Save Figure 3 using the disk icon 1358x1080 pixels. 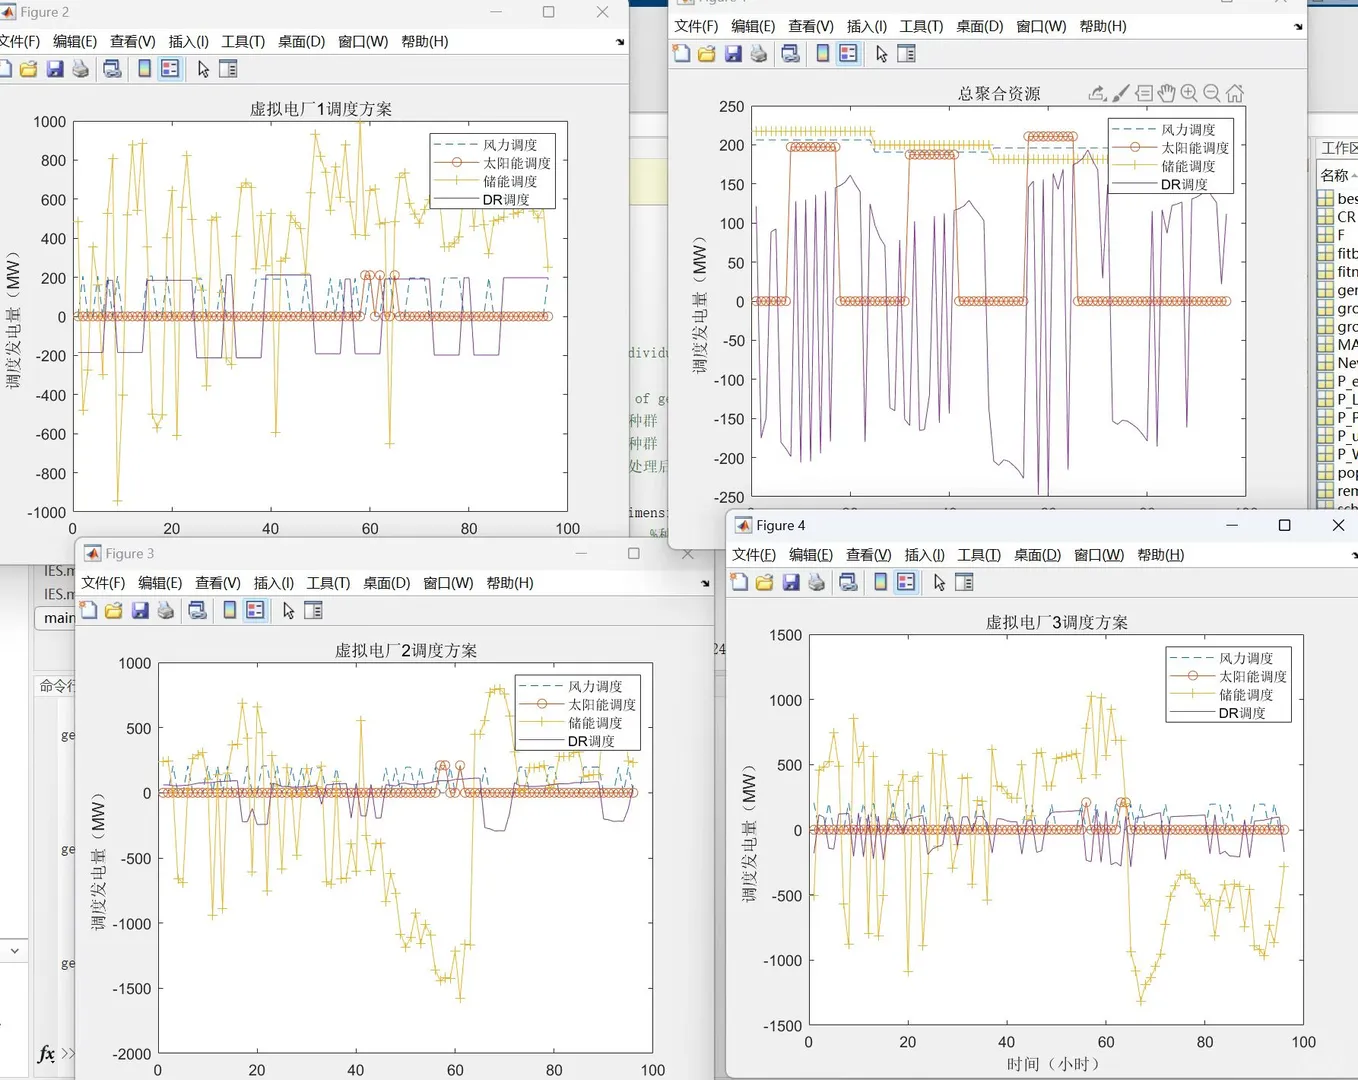point(140,611)
